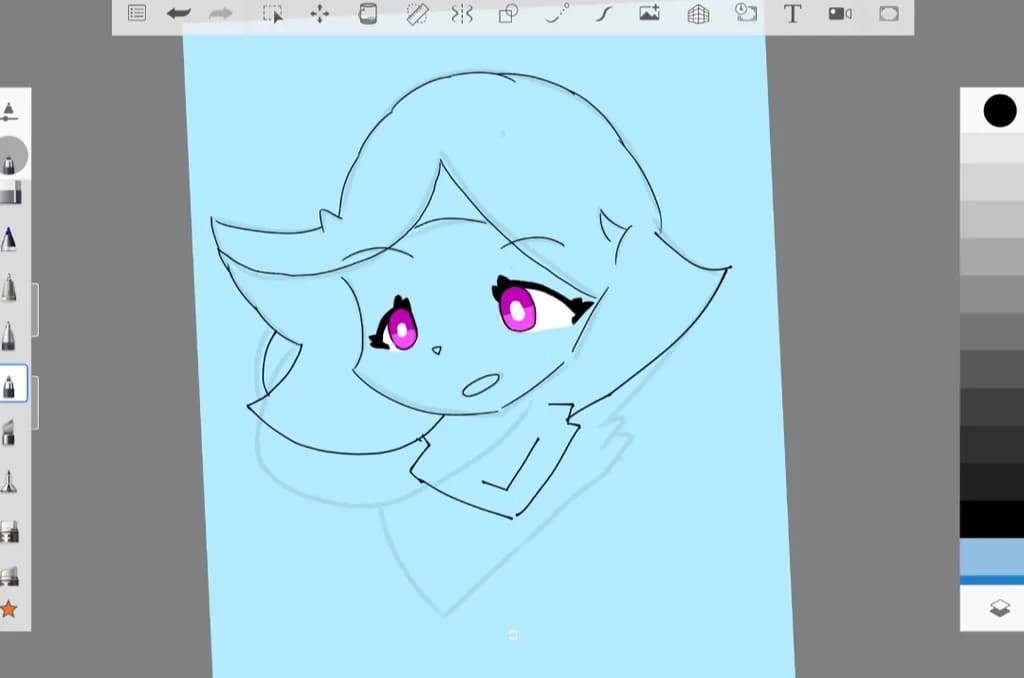This screenshot has width=1024, height=678.
Task: Select the Flood Fill bucket tool
Action: (x=368, y=14)
